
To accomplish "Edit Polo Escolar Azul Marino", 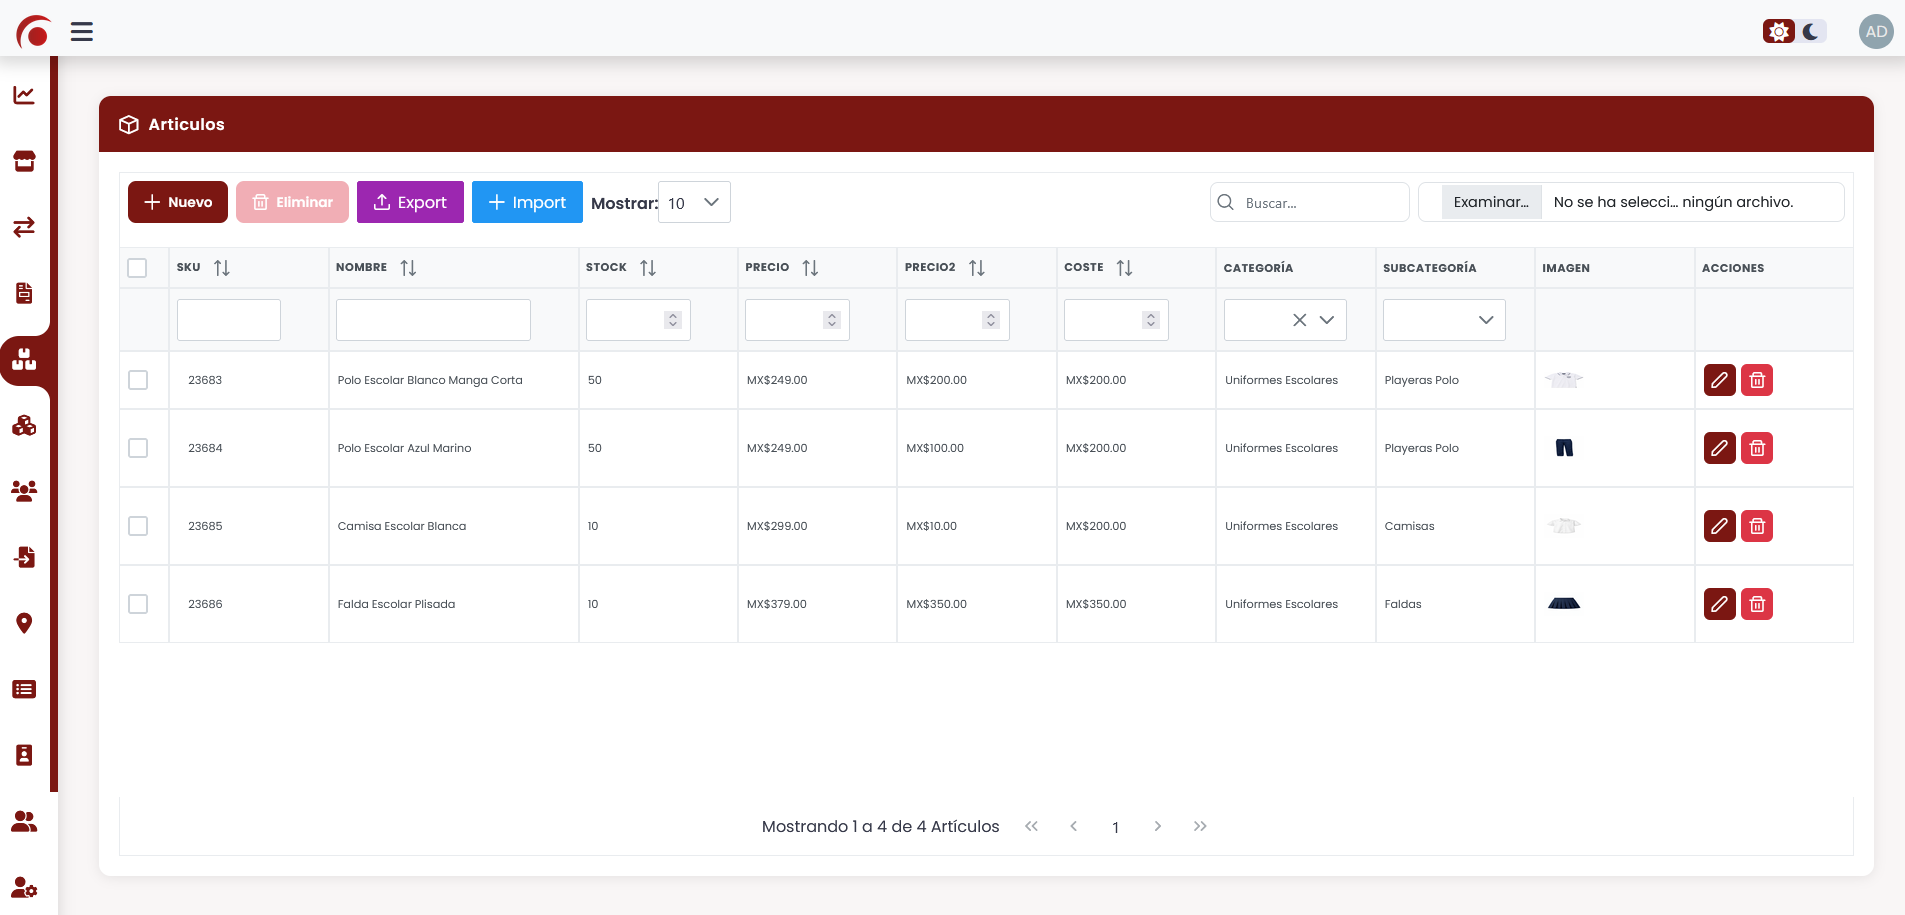I will pyautogui.click(x=1720, y=448).
